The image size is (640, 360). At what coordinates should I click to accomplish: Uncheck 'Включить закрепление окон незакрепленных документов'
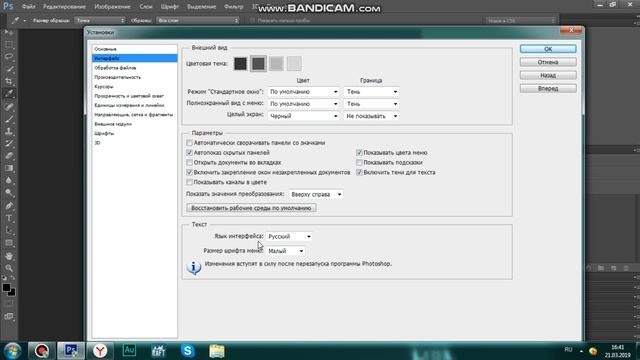coord(189,172)
